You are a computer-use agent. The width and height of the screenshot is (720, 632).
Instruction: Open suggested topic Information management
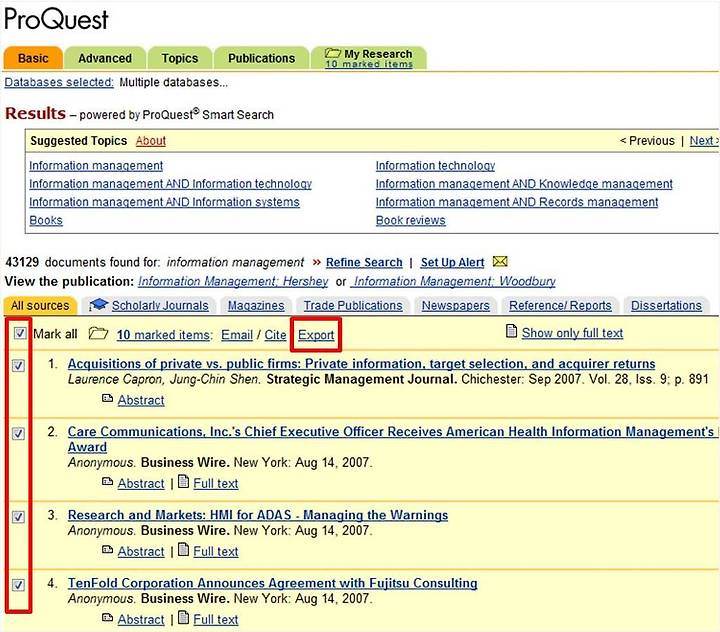pos(96,165)
